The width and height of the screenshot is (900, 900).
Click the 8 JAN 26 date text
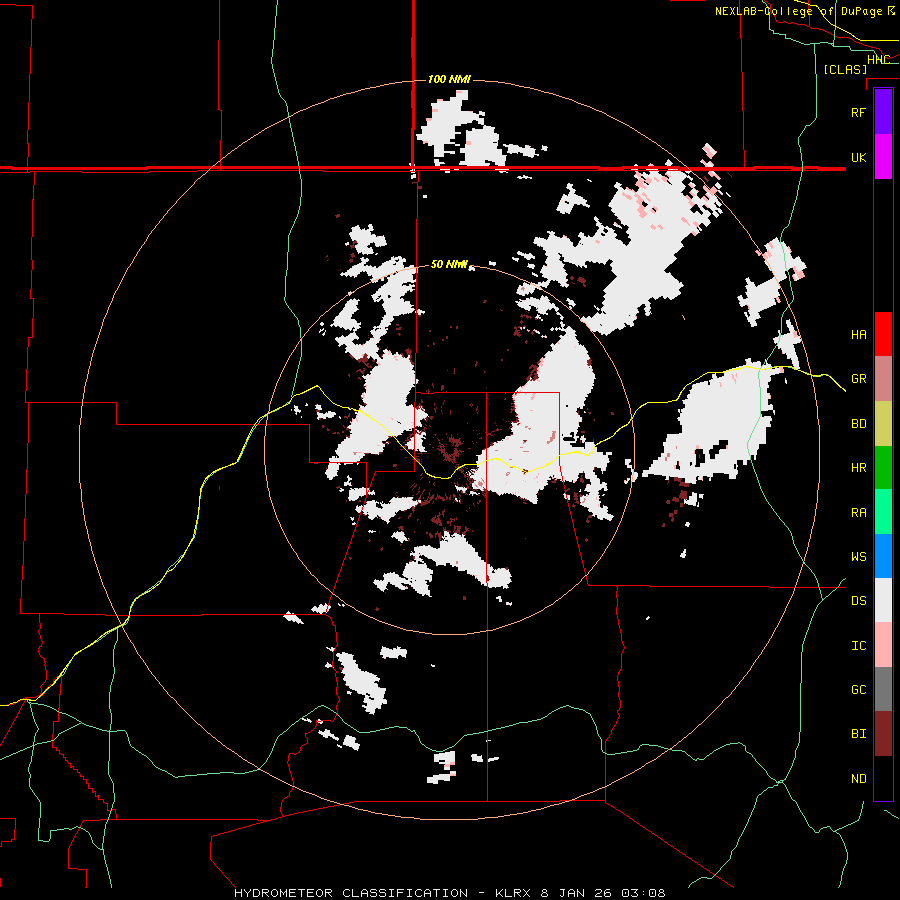coord(576,893)
